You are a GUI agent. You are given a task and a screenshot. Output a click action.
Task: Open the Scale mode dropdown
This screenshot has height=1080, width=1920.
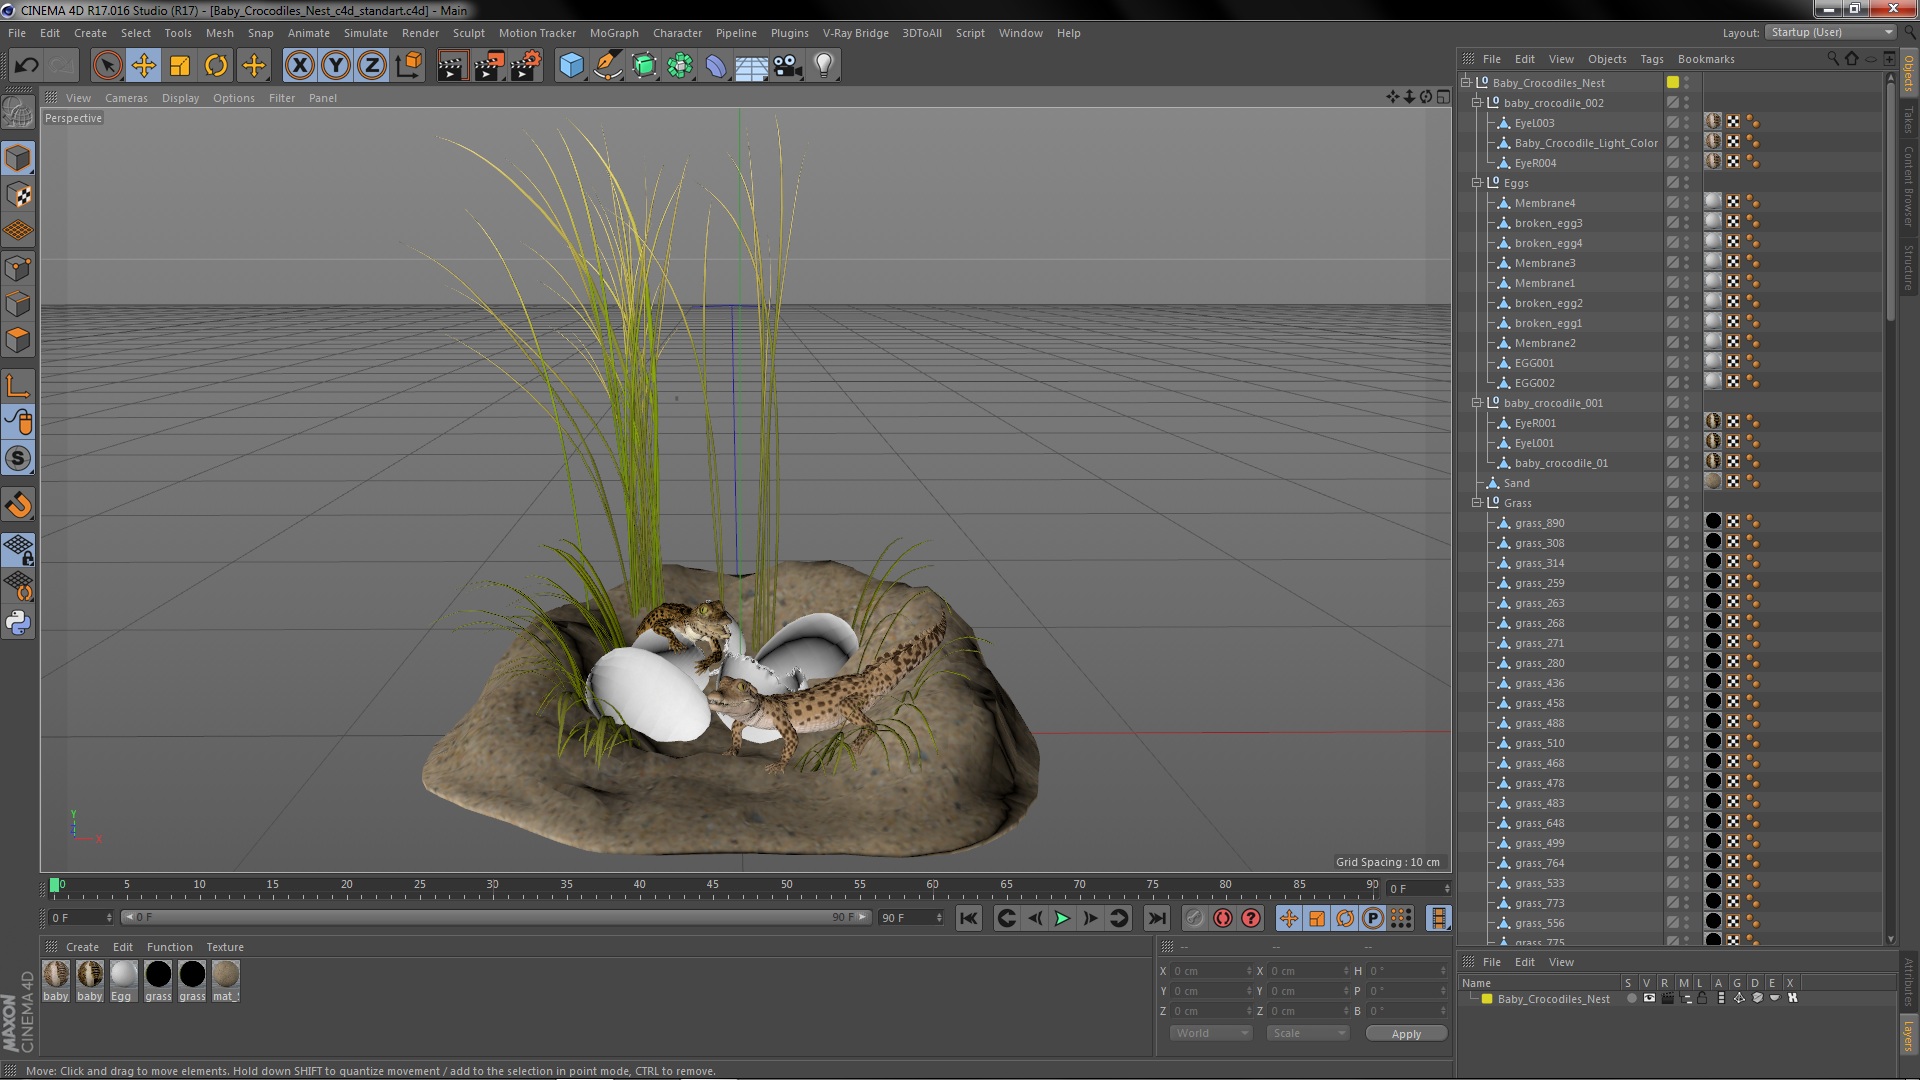point(1308,1033)
